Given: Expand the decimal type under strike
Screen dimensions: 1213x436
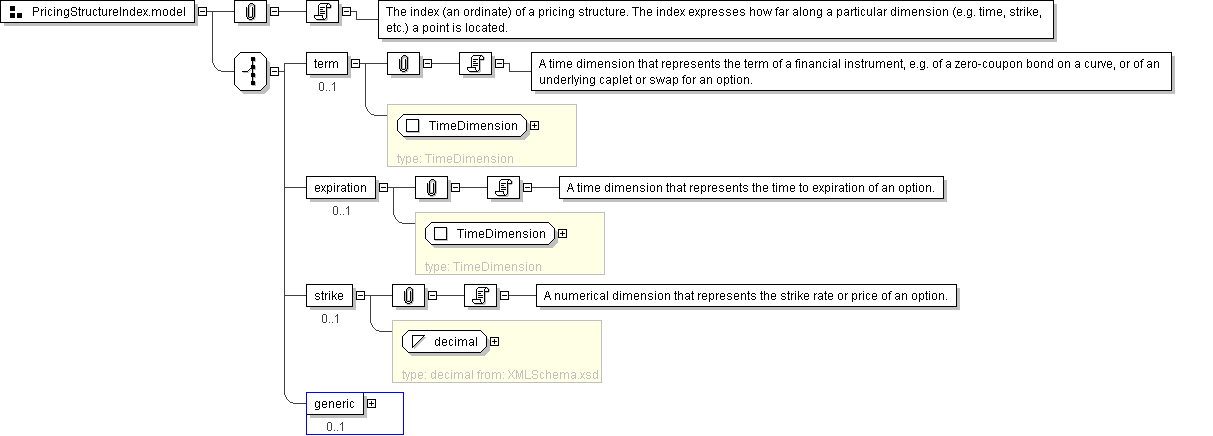Looking at the screenshot, I should [x=494, y=342].
